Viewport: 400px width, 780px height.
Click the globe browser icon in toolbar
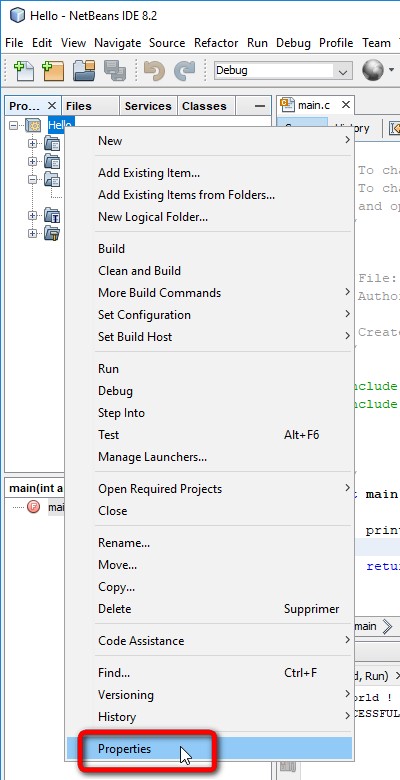click(x=373, y=70)
